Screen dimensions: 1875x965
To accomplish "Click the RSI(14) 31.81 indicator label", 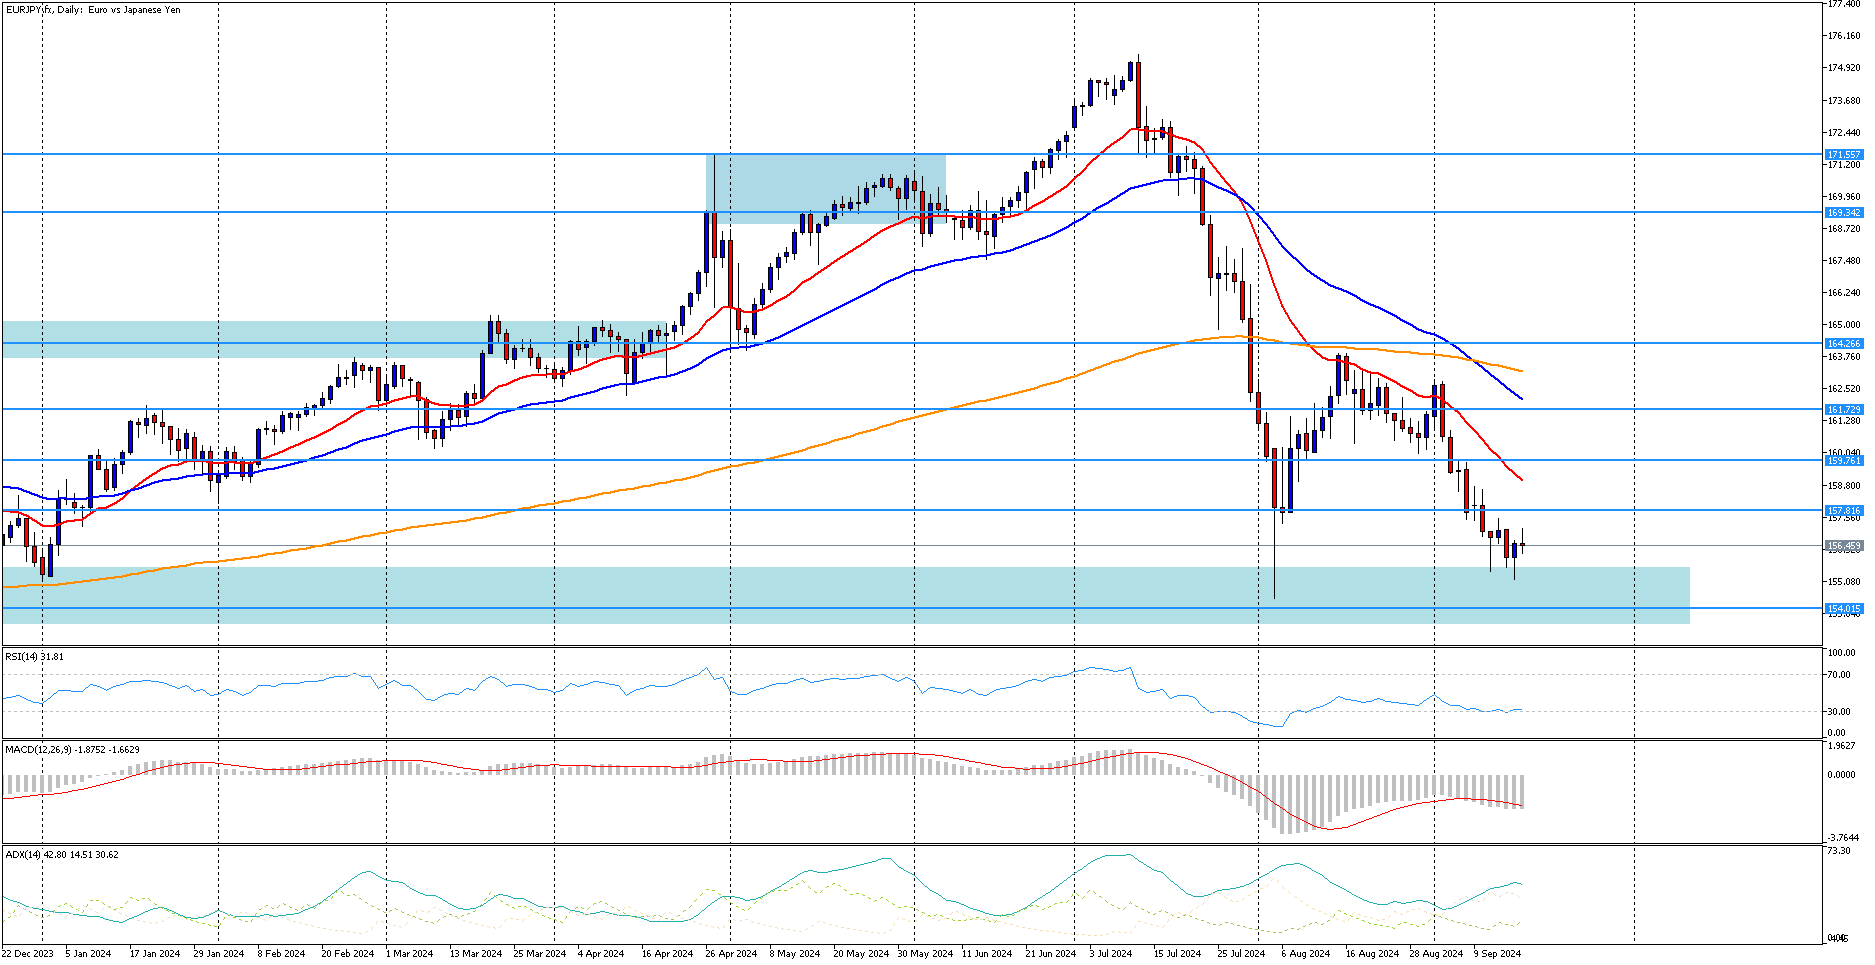I will [35, 657].
